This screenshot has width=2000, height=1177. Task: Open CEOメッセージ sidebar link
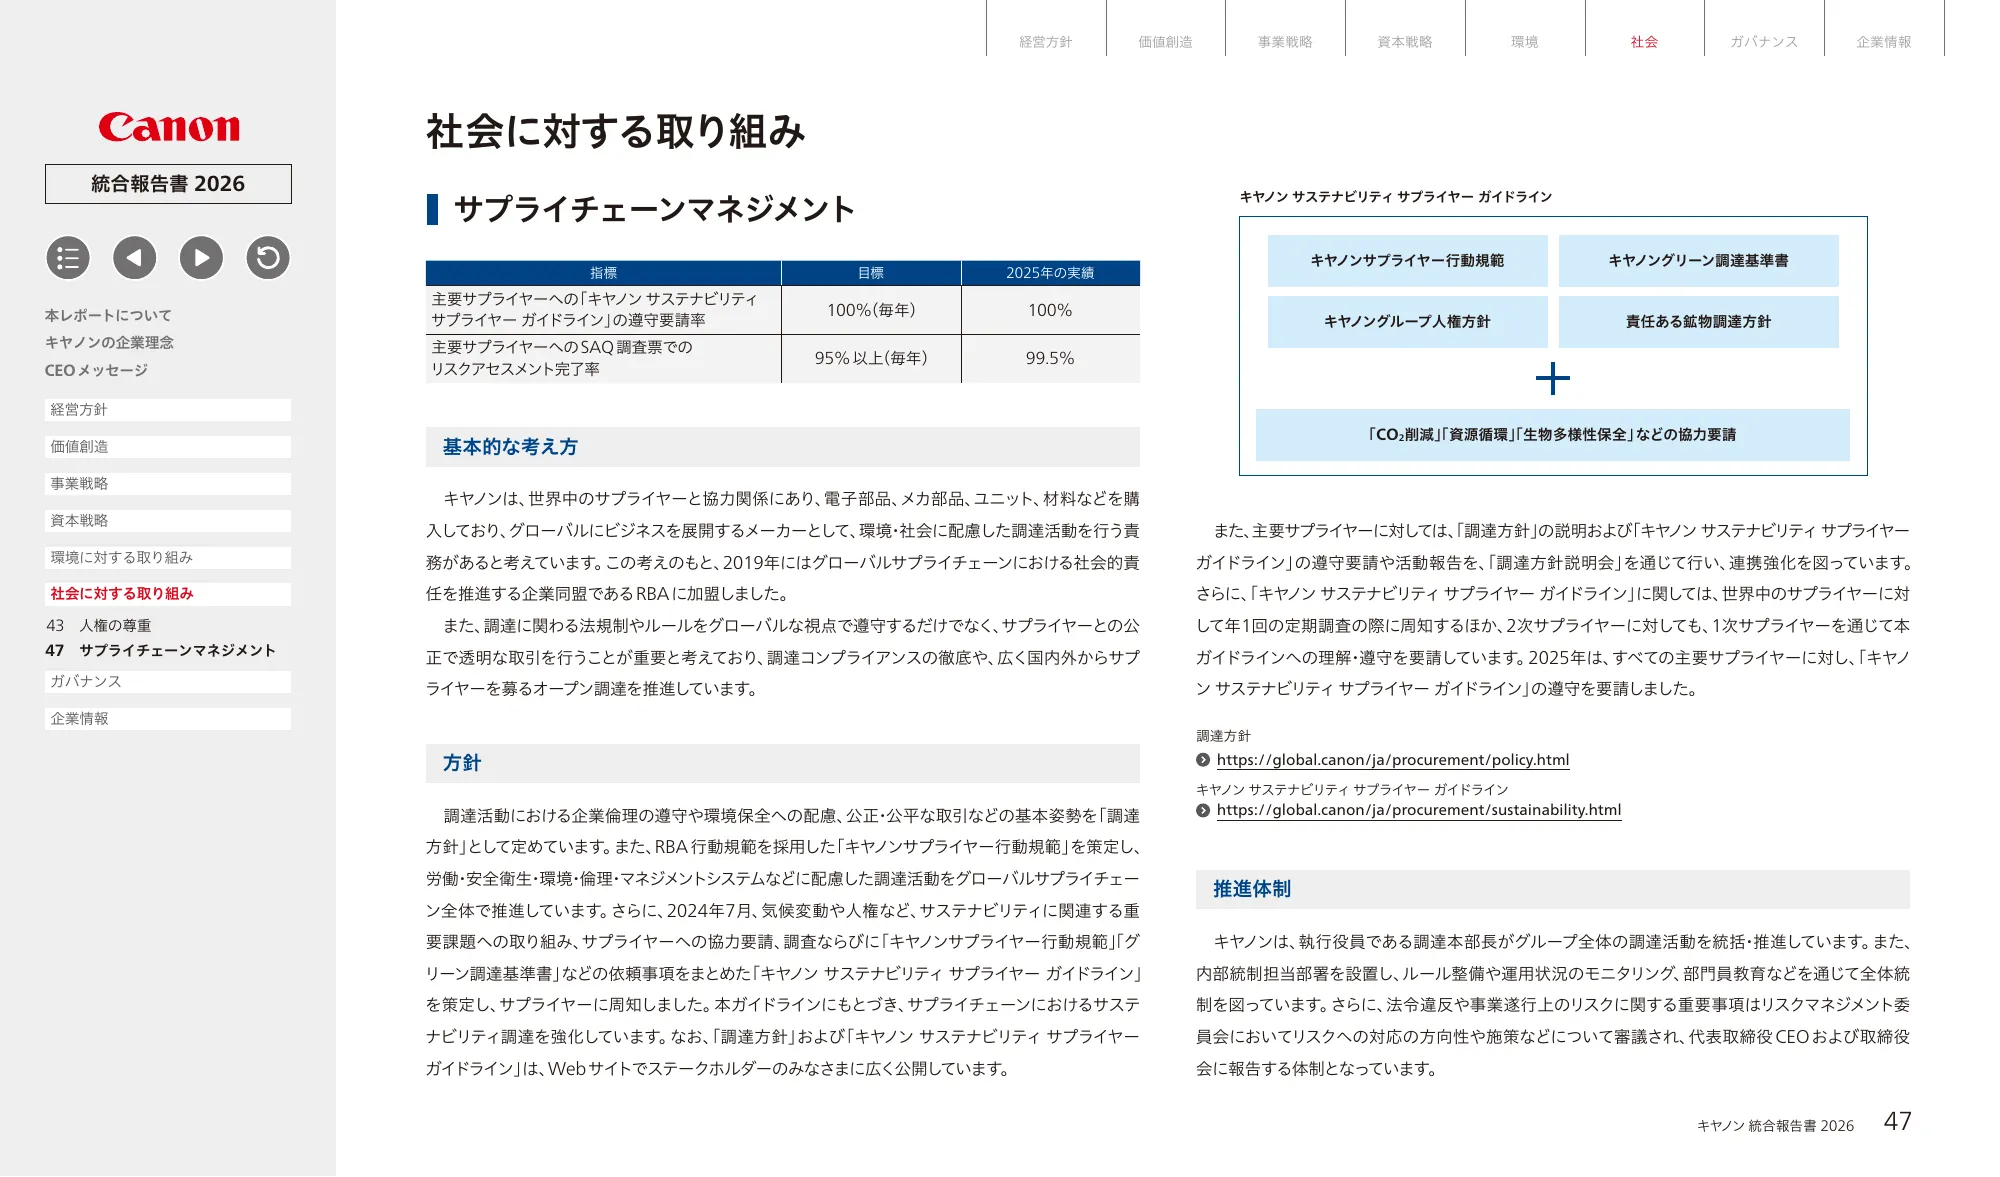tap(96, 370)
